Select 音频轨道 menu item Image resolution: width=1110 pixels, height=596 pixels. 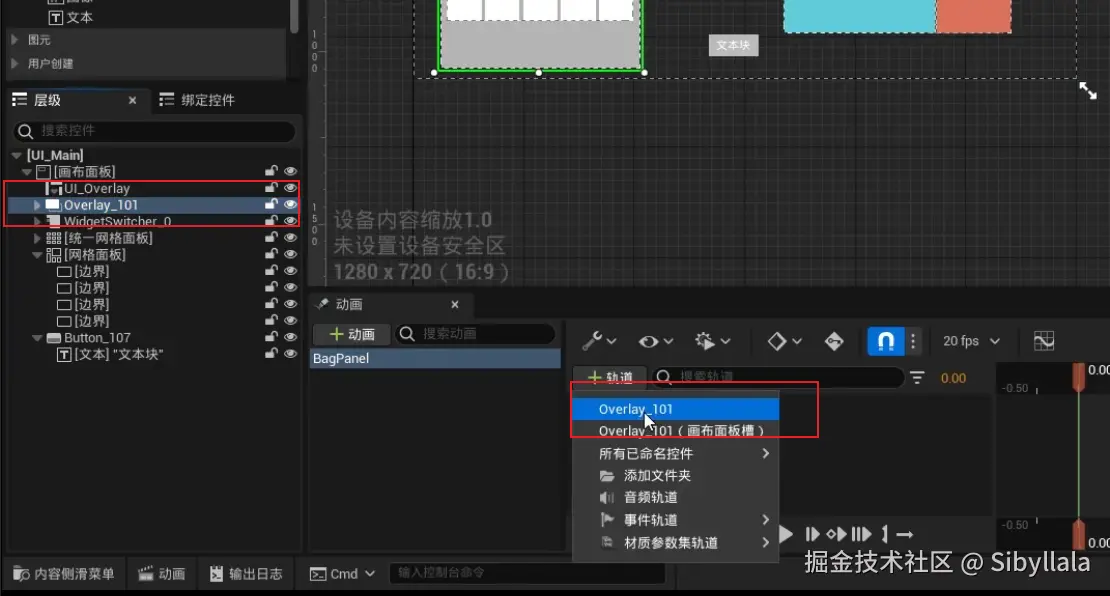tap(675, 498)
